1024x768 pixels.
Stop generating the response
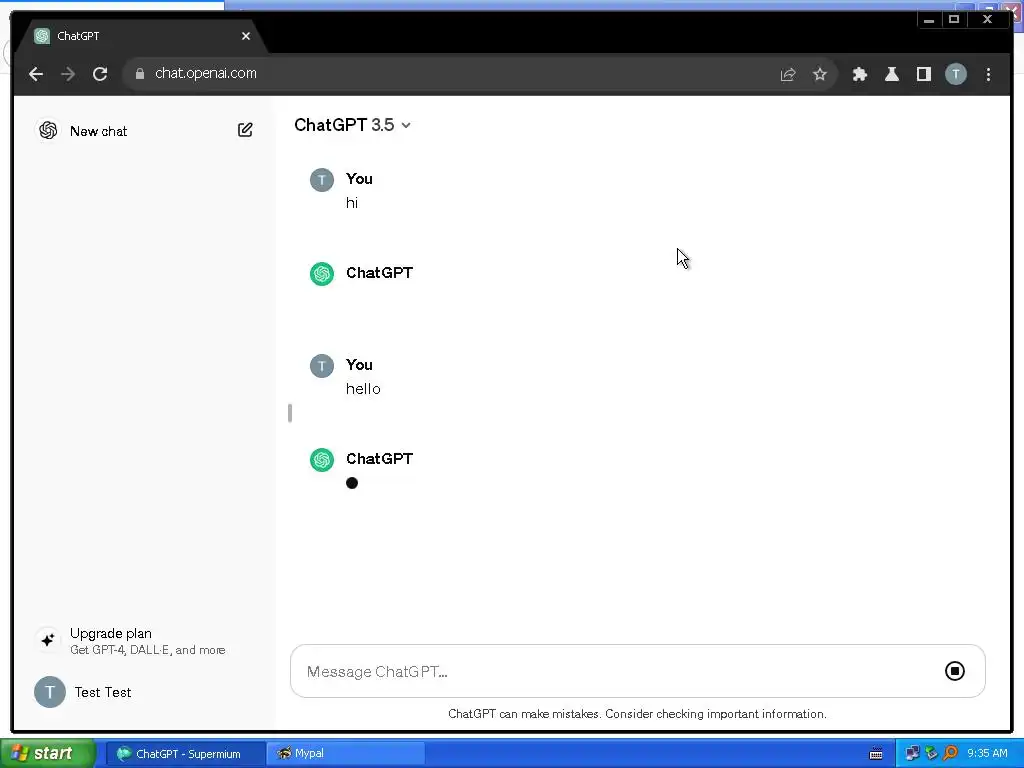tap(955, 671)
